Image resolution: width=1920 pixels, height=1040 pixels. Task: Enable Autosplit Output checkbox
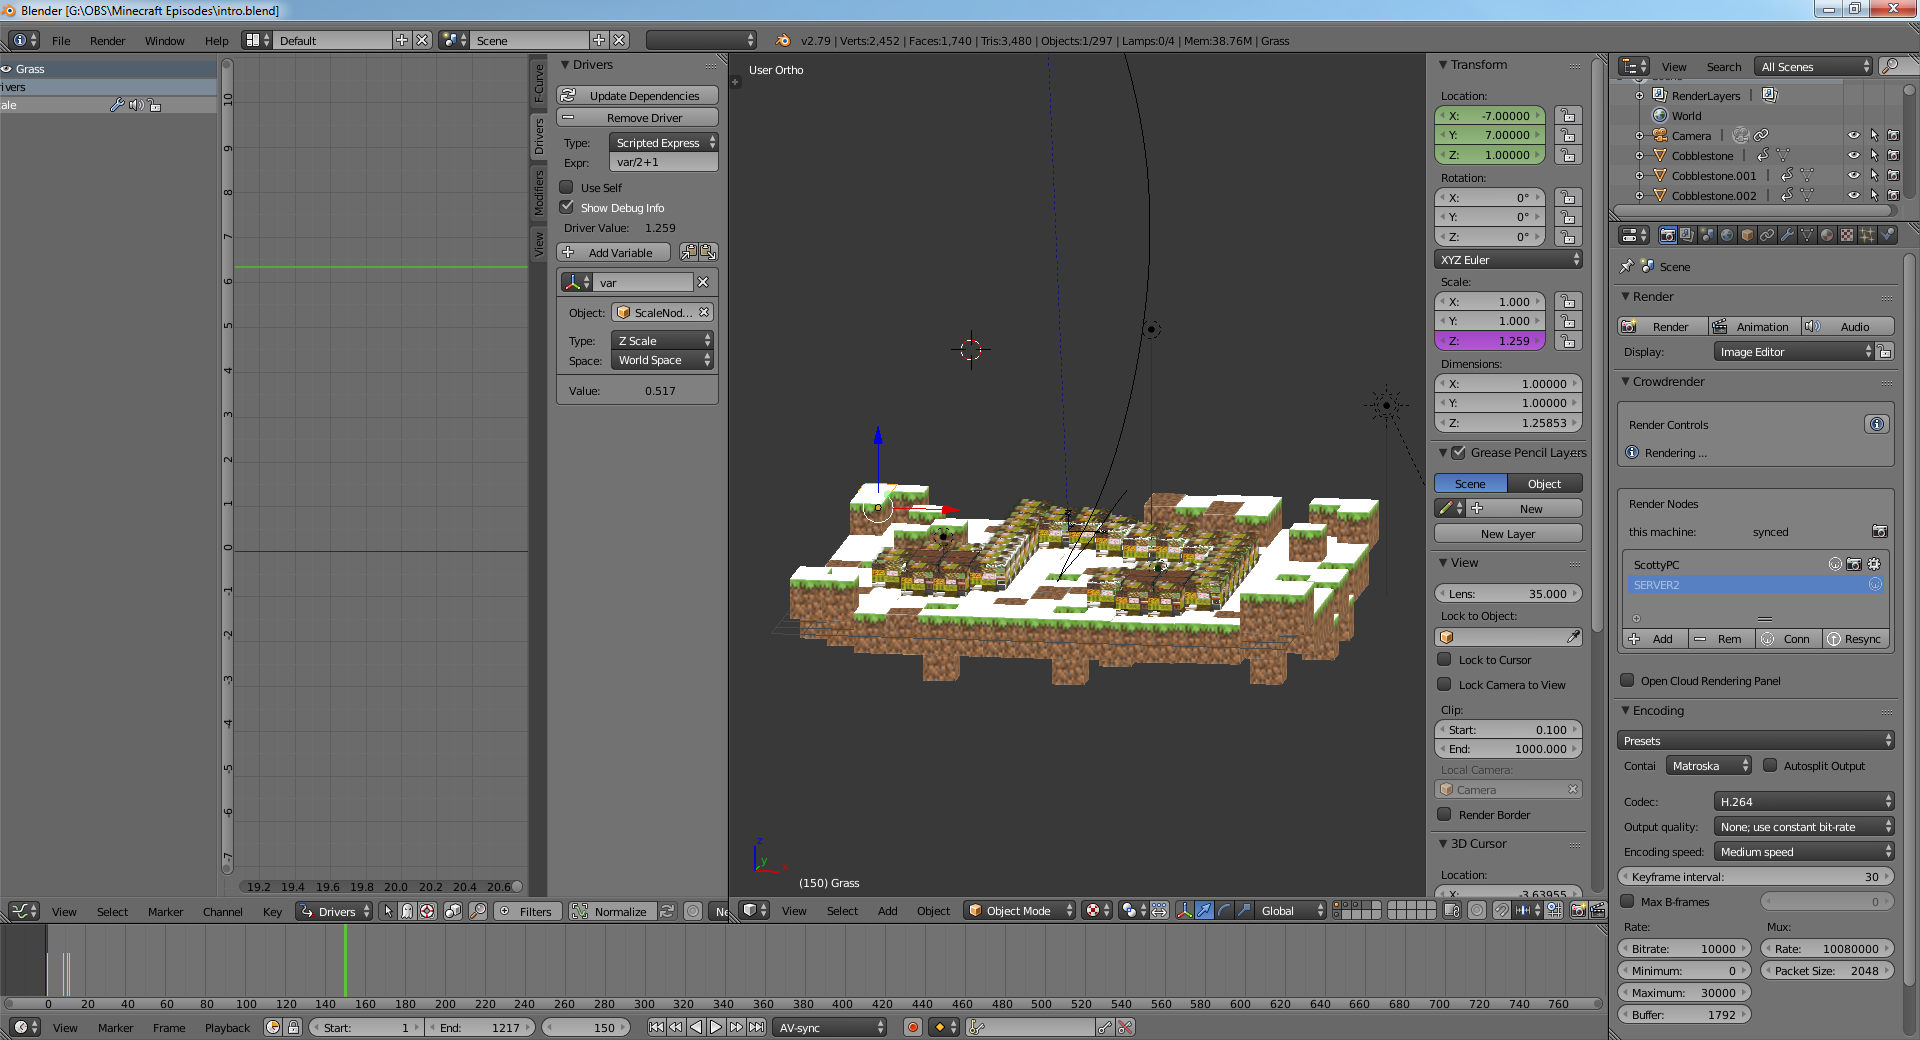click(1770, 765)
